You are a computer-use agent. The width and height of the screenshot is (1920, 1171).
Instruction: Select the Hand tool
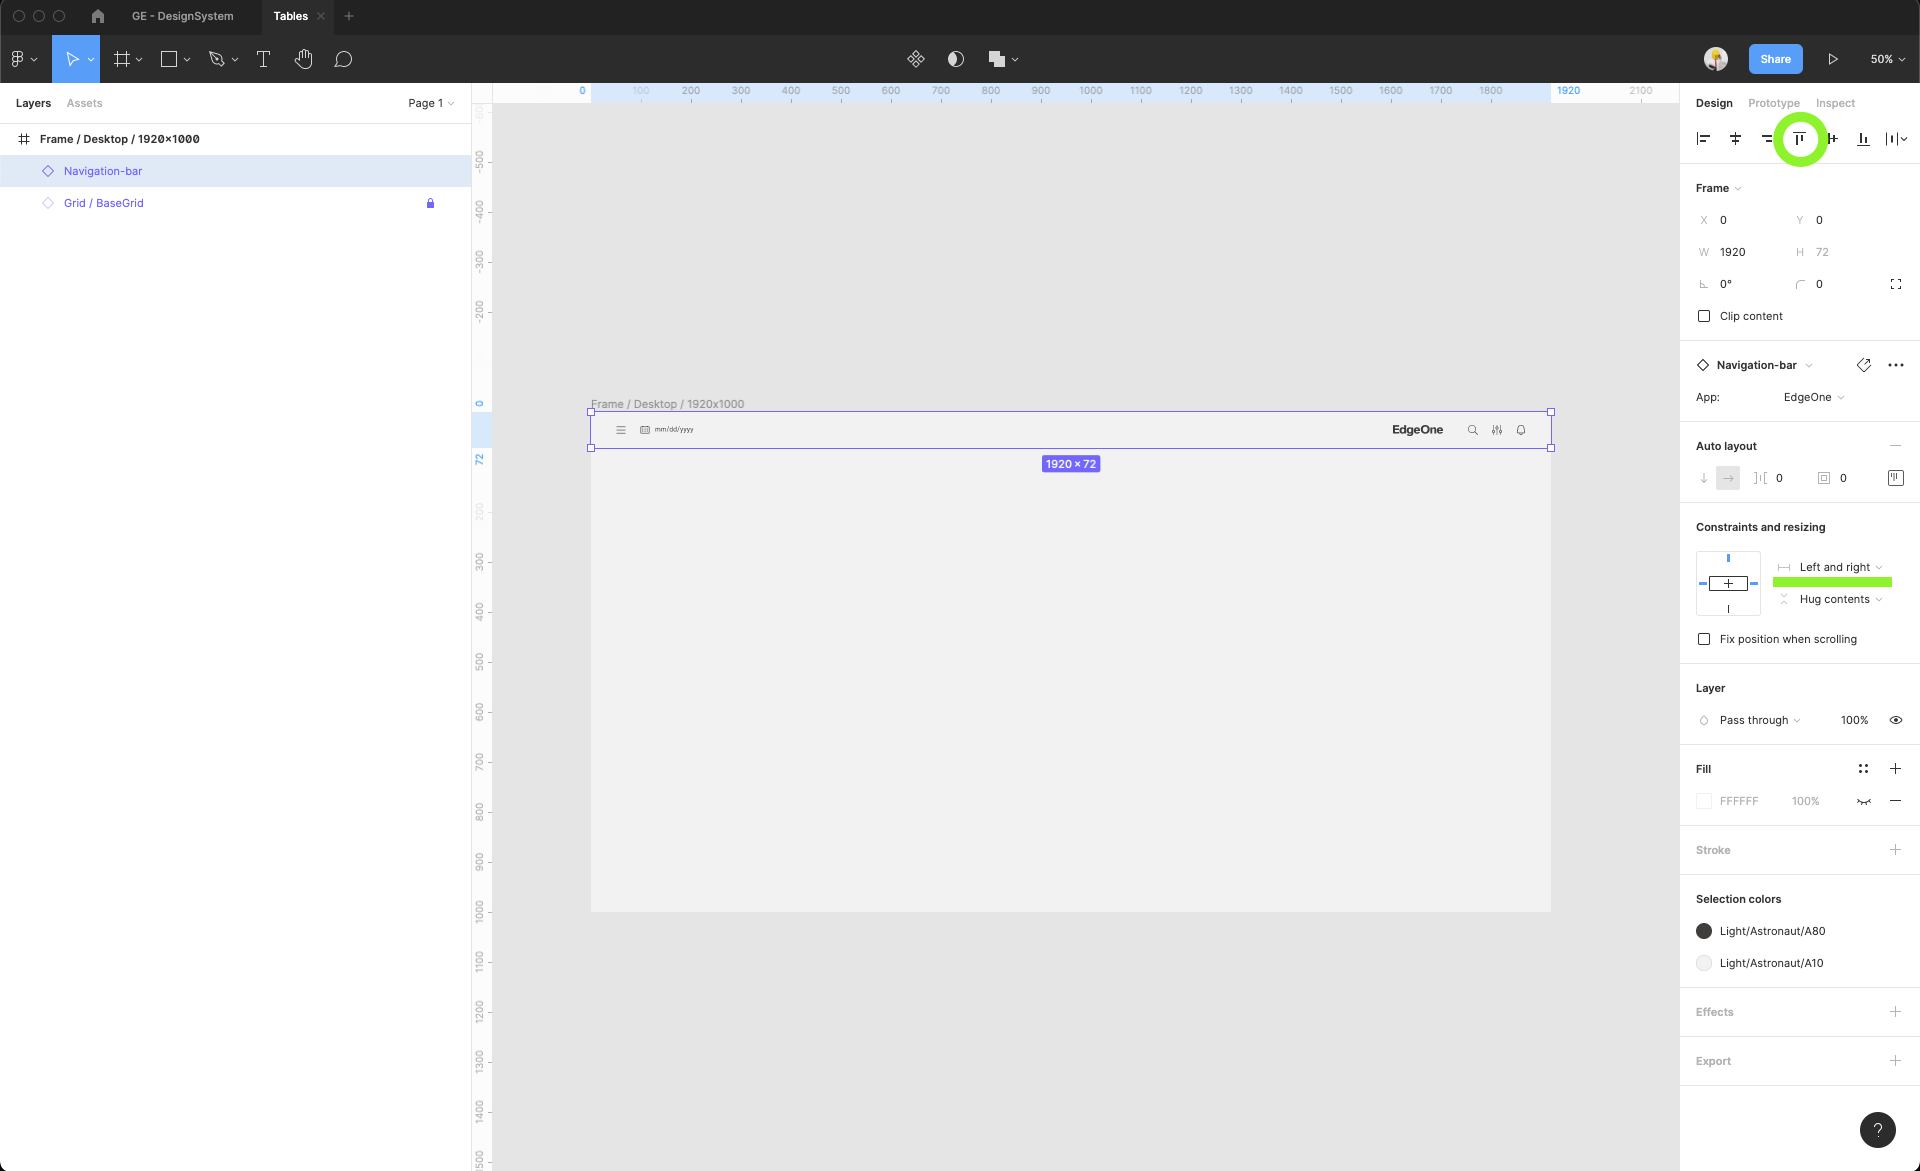(x=303, y=59)
